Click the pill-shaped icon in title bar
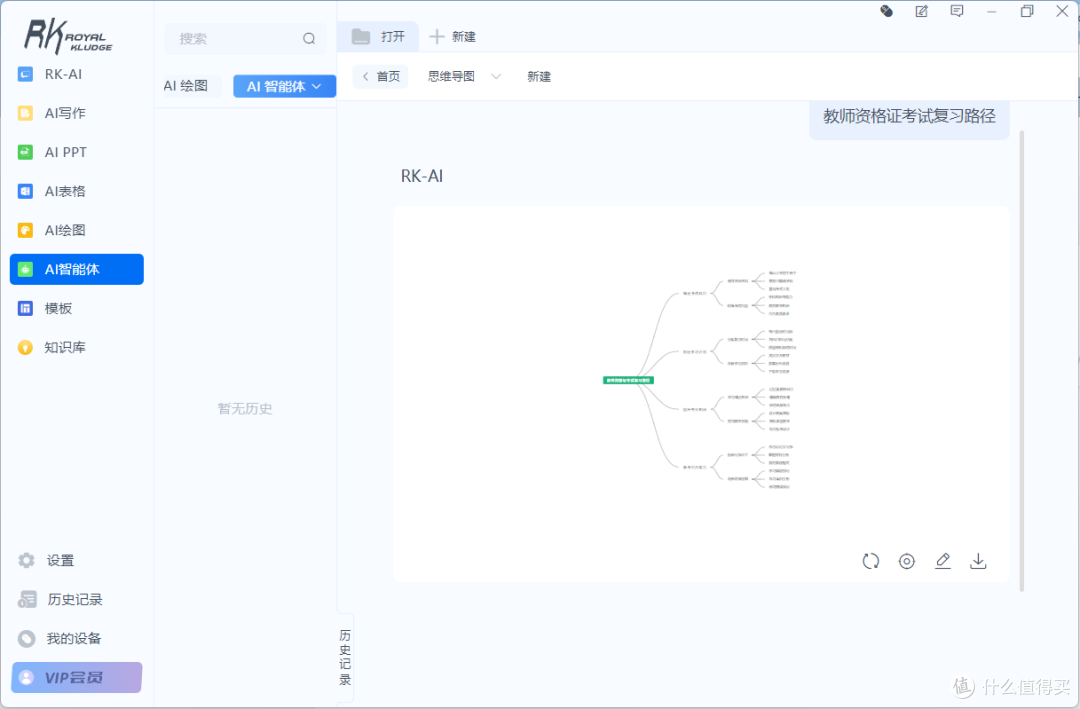1080x709 pixels. (x=886, y=11)
